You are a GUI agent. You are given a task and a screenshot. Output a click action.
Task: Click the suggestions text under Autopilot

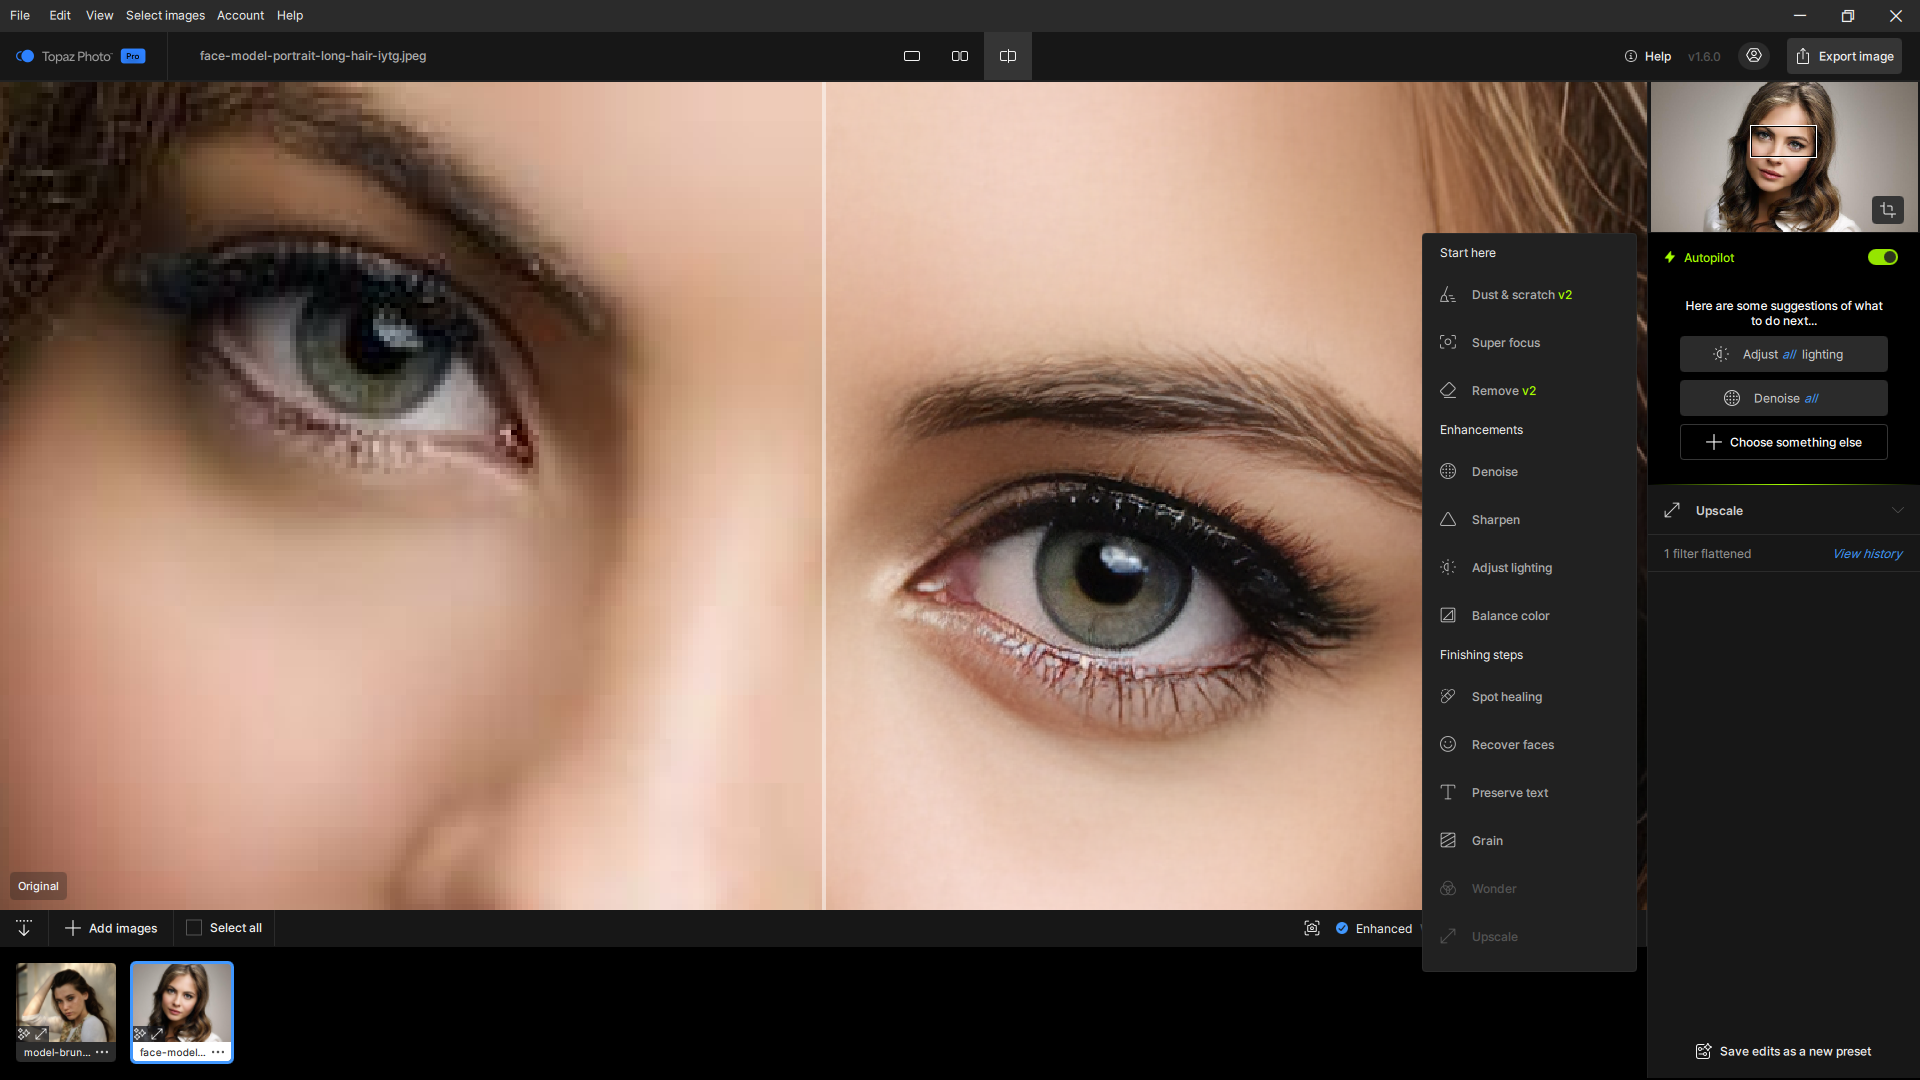(x=1784, y=313)
